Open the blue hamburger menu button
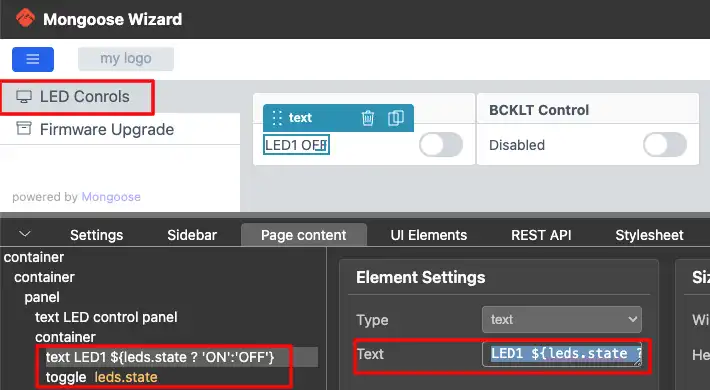Image resolution: width=710 pixels, height=390 pixels. click(x=33, y=59)
